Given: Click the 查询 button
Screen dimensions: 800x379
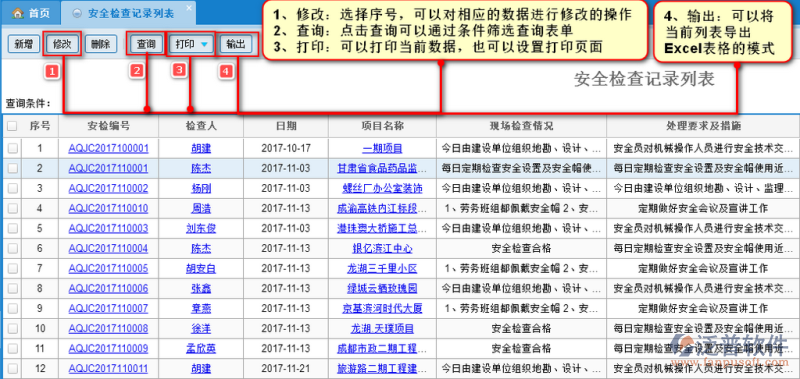Looking at the screenshot, I should [x=146, y=44].
